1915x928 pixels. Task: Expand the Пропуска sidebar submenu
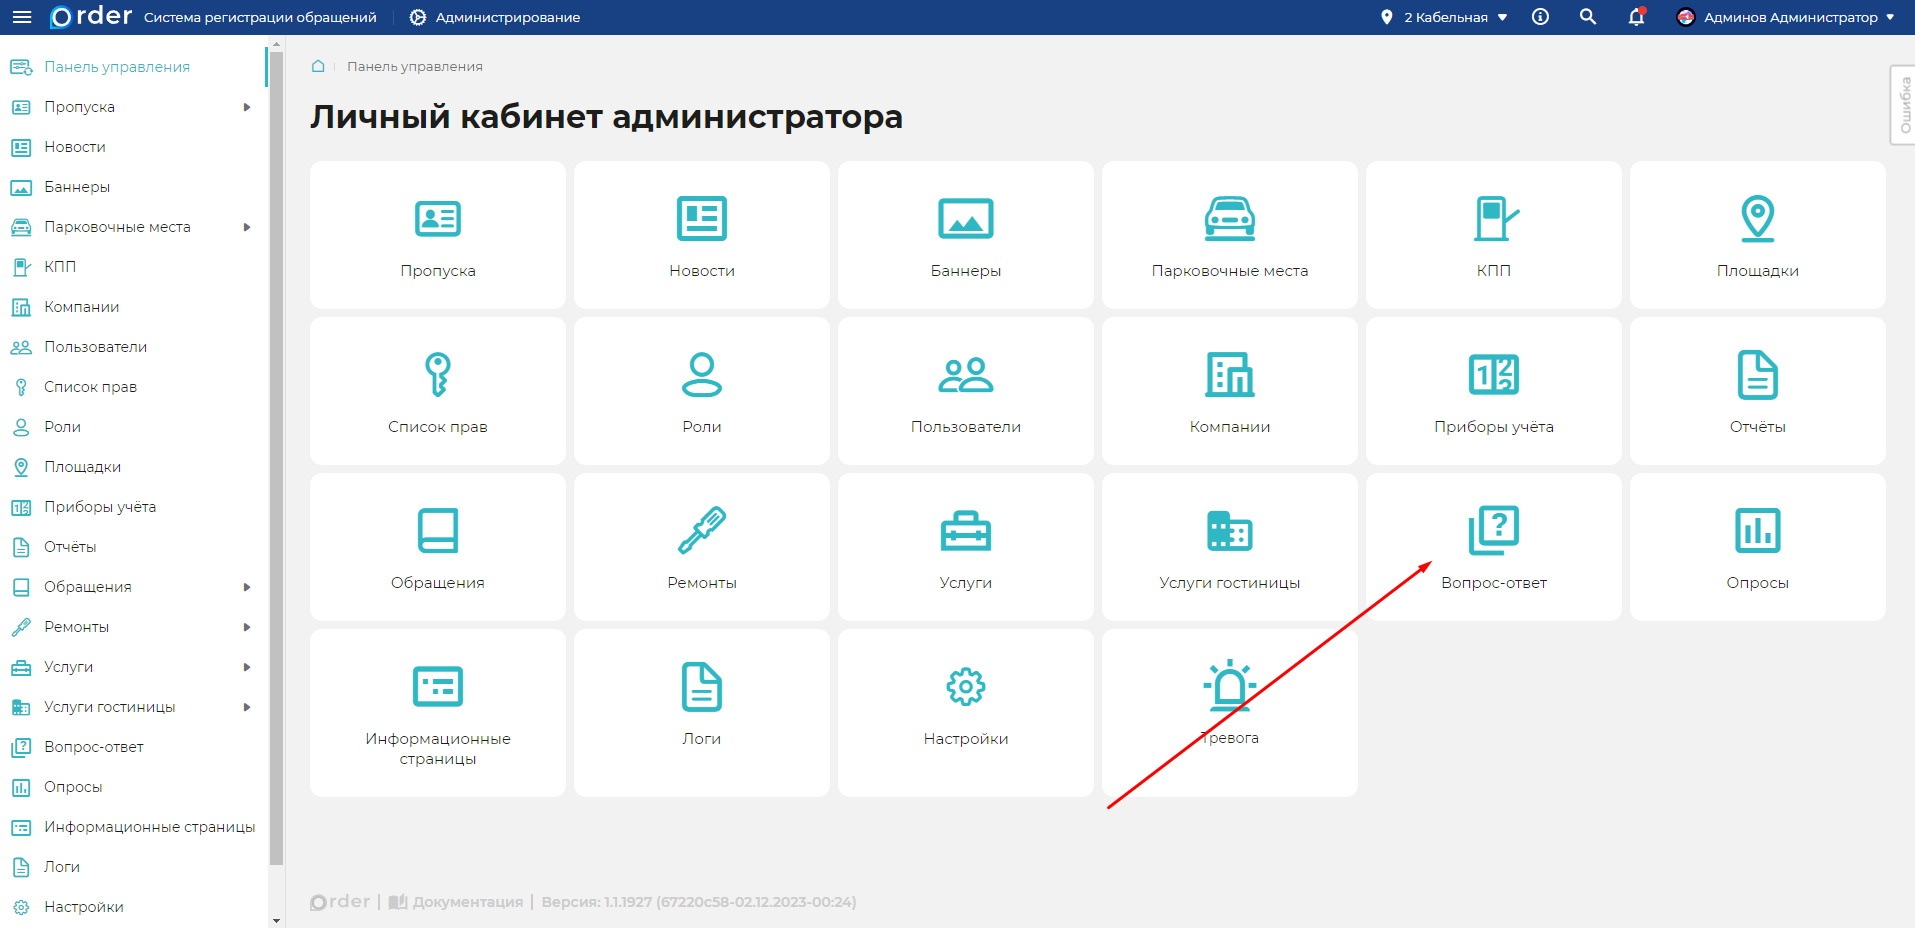pos(246,107)
